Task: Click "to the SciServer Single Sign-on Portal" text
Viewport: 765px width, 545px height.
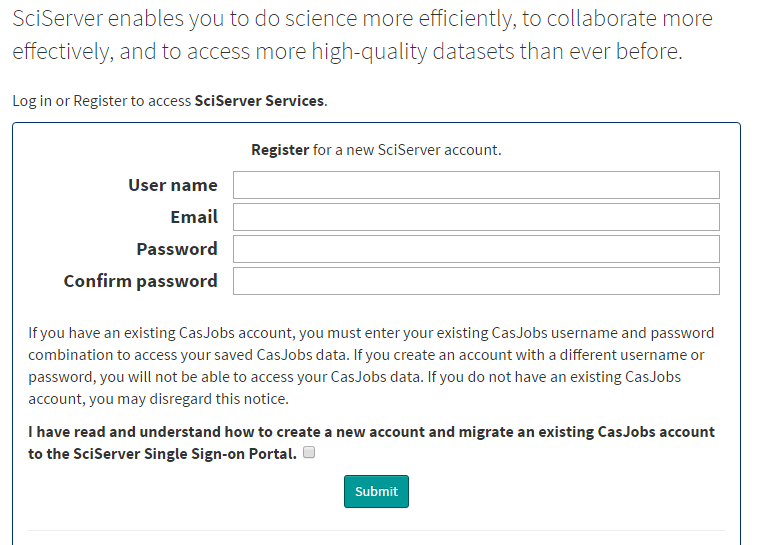Action: tap(162, 454)
